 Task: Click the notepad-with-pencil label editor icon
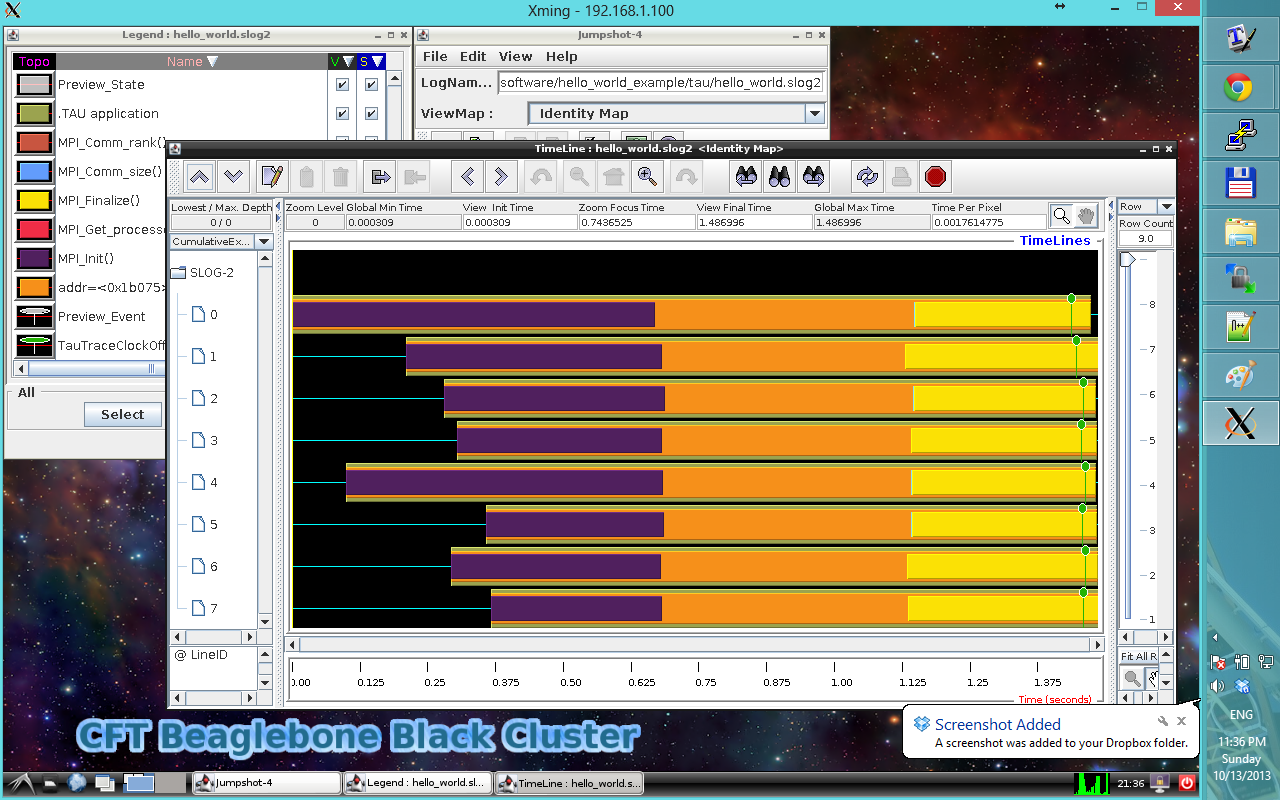click(272, 177)
